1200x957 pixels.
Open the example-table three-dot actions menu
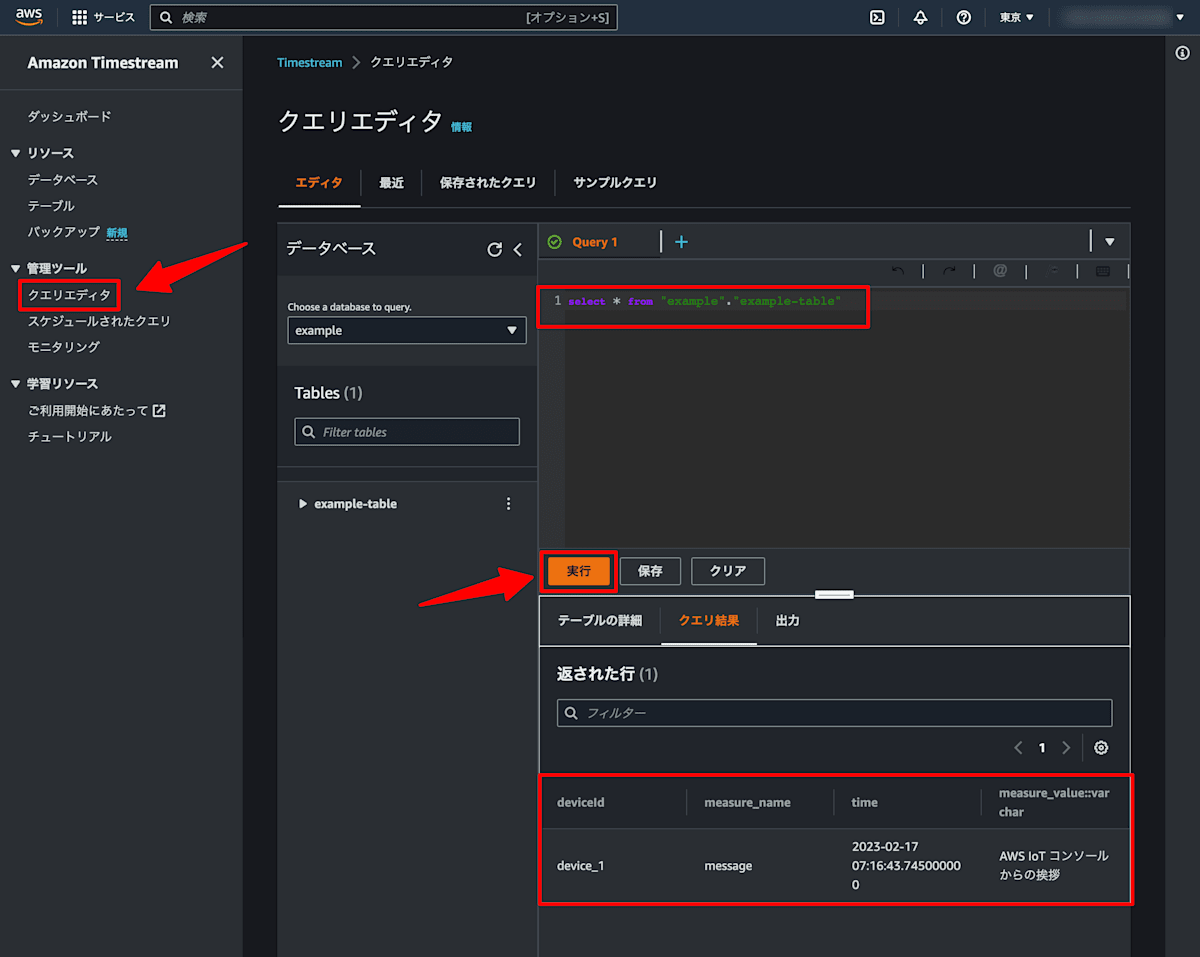click(508, 504)
